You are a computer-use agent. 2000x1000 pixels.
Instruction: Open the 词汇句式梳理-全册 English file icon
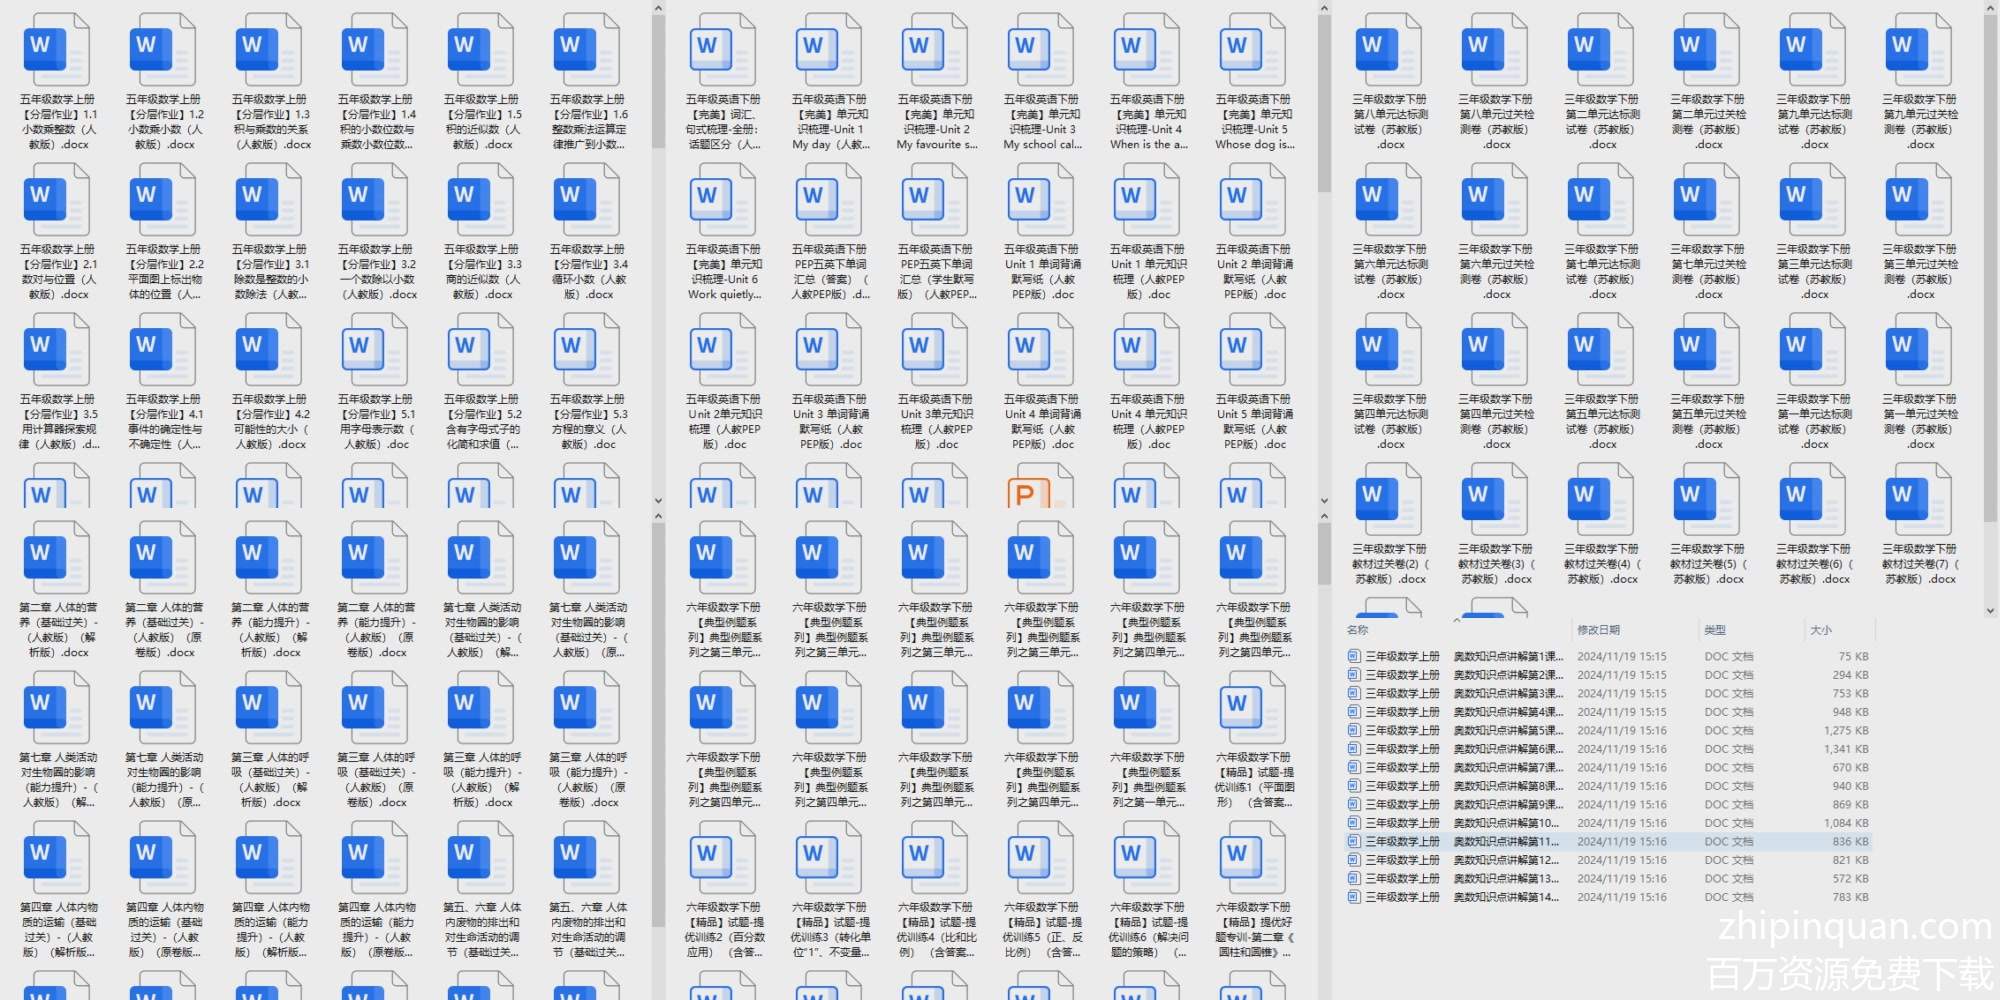click(x=723, y=49)
